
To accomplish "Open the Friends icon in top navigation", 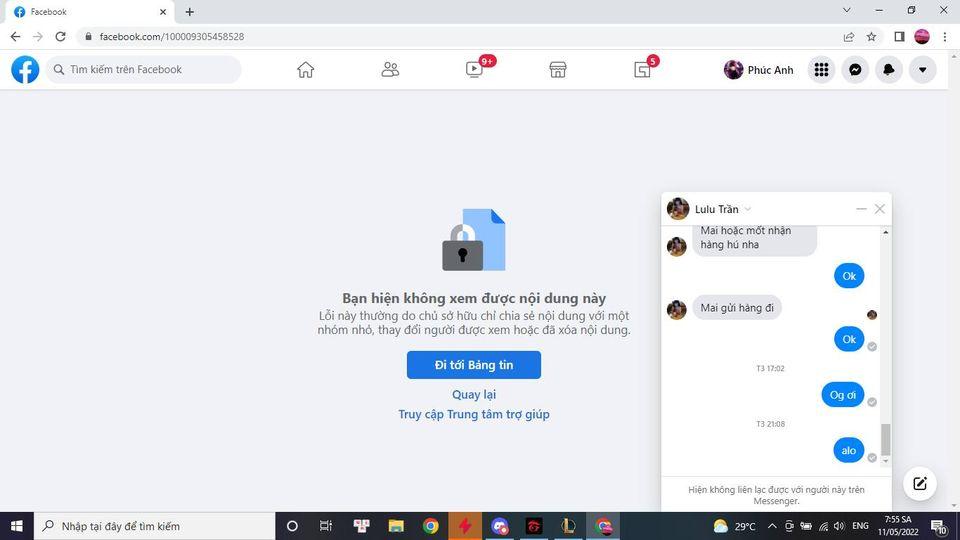I will click(390, 70).
